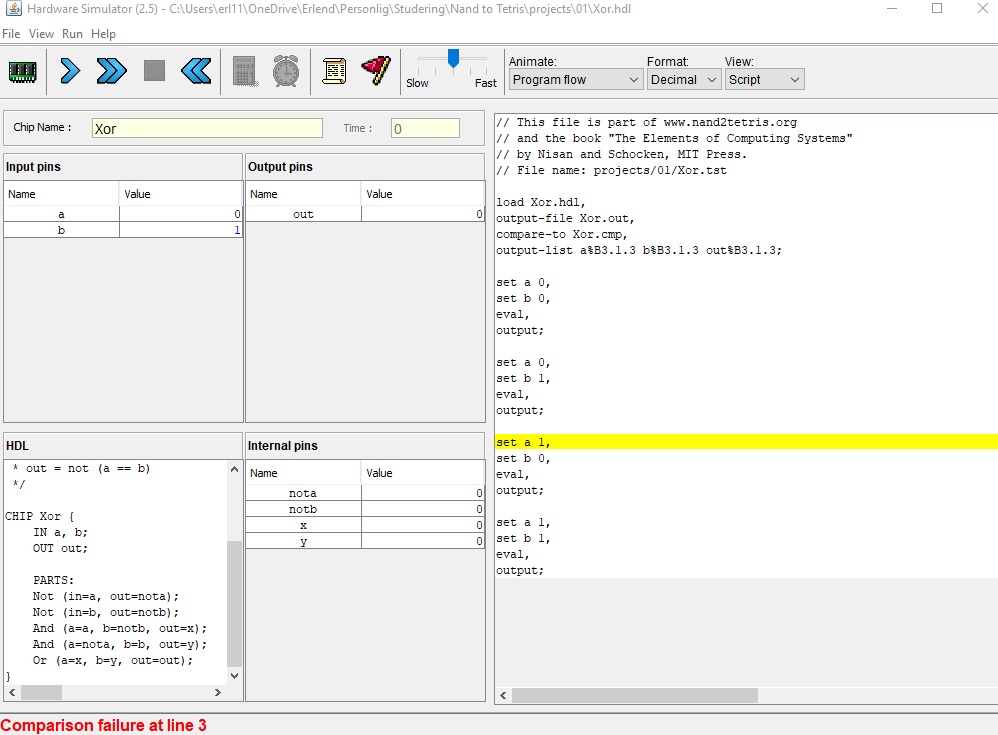Image resolution: width=998 pixels, height=735 pixels.
Task: Open the File menu
Action: pyautogui.click(x=11, y=34)
